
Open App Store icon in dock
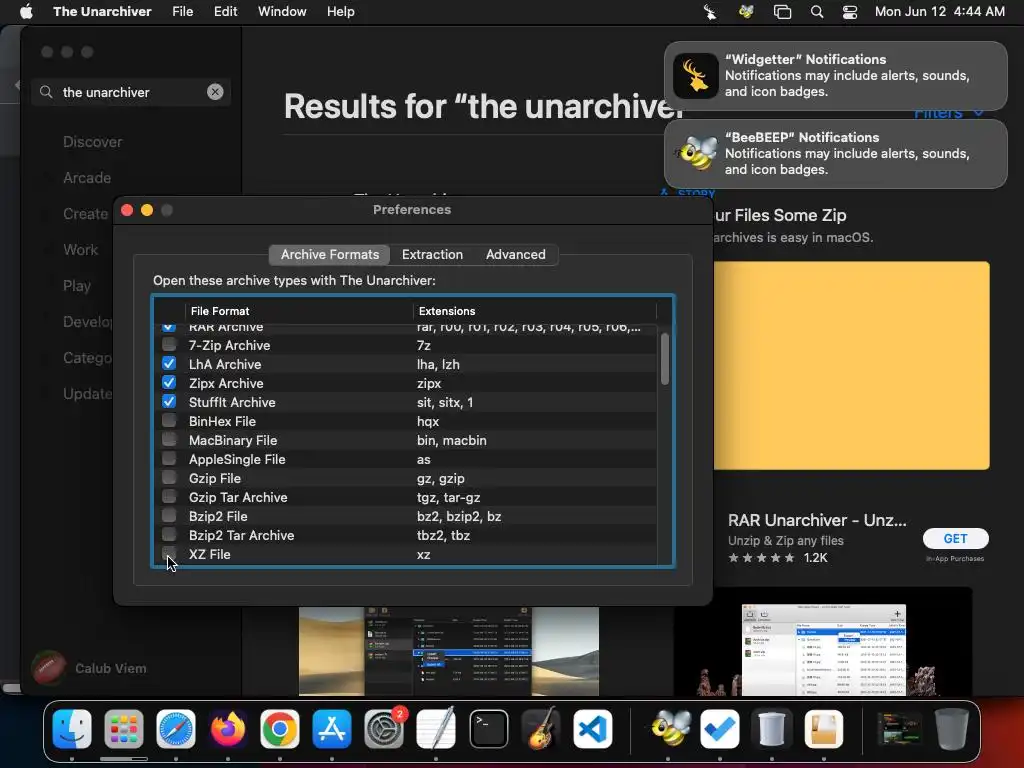point(332,729)
